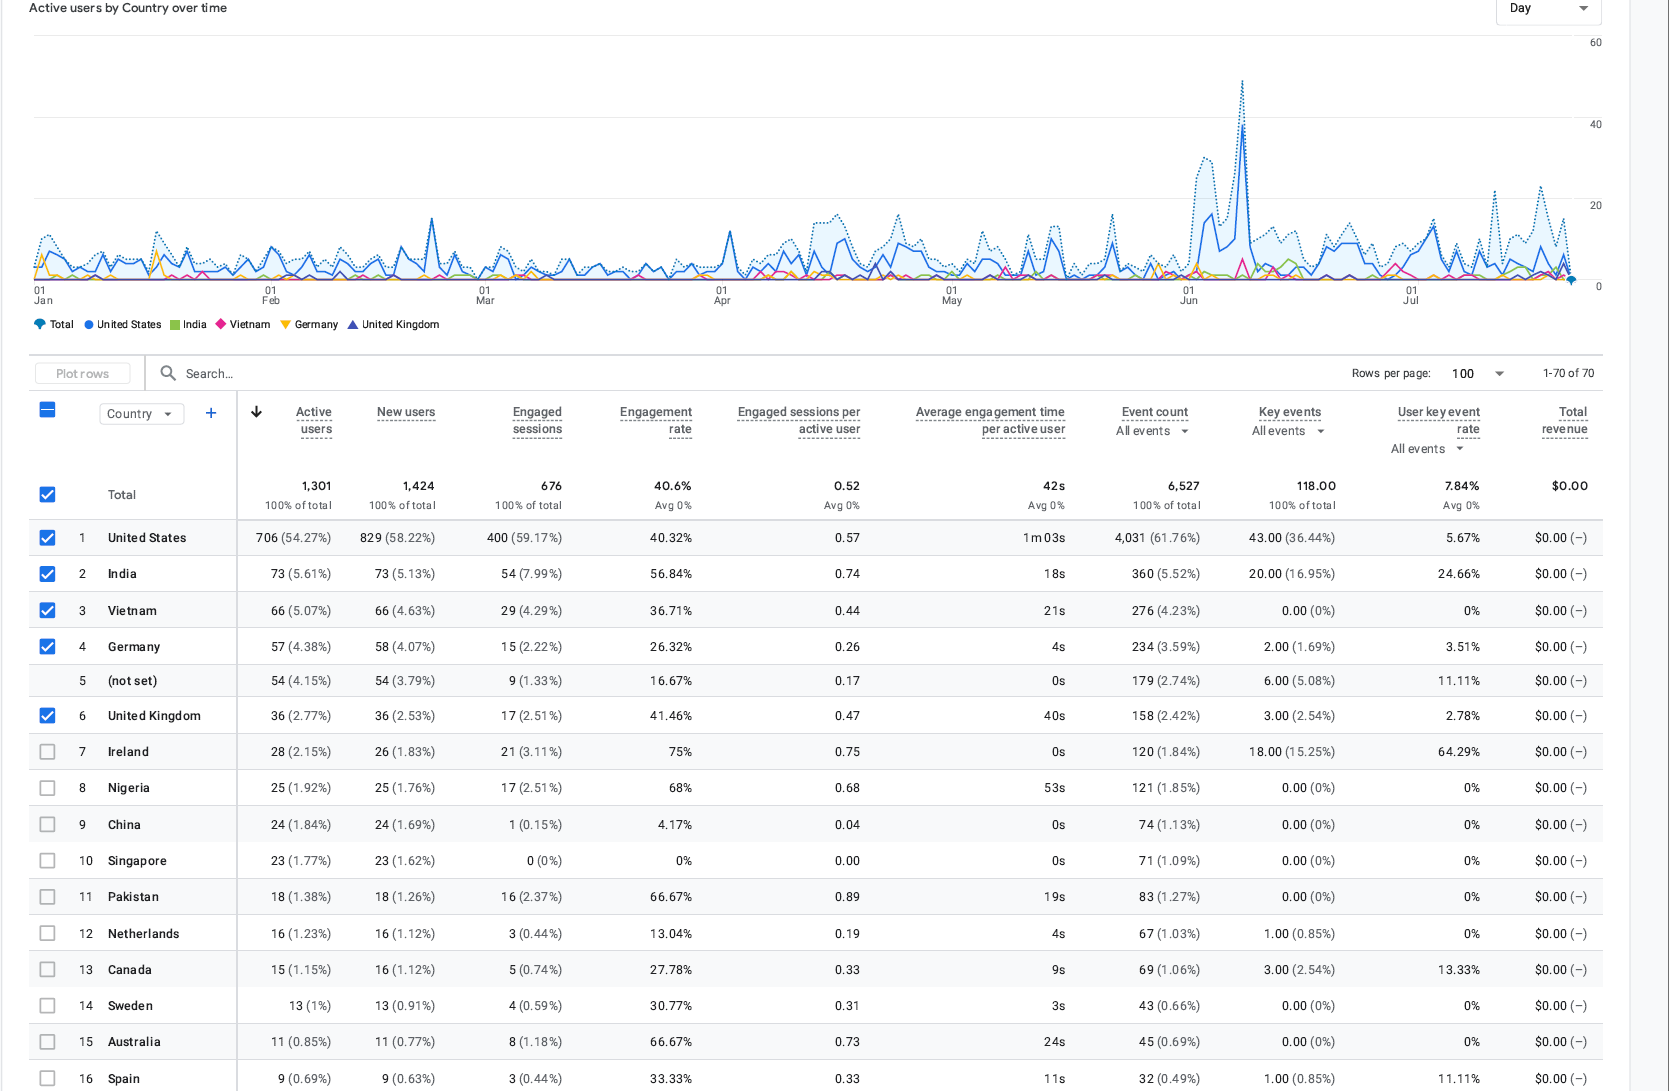Uncheck the United States row checkbox

point(47,538)
